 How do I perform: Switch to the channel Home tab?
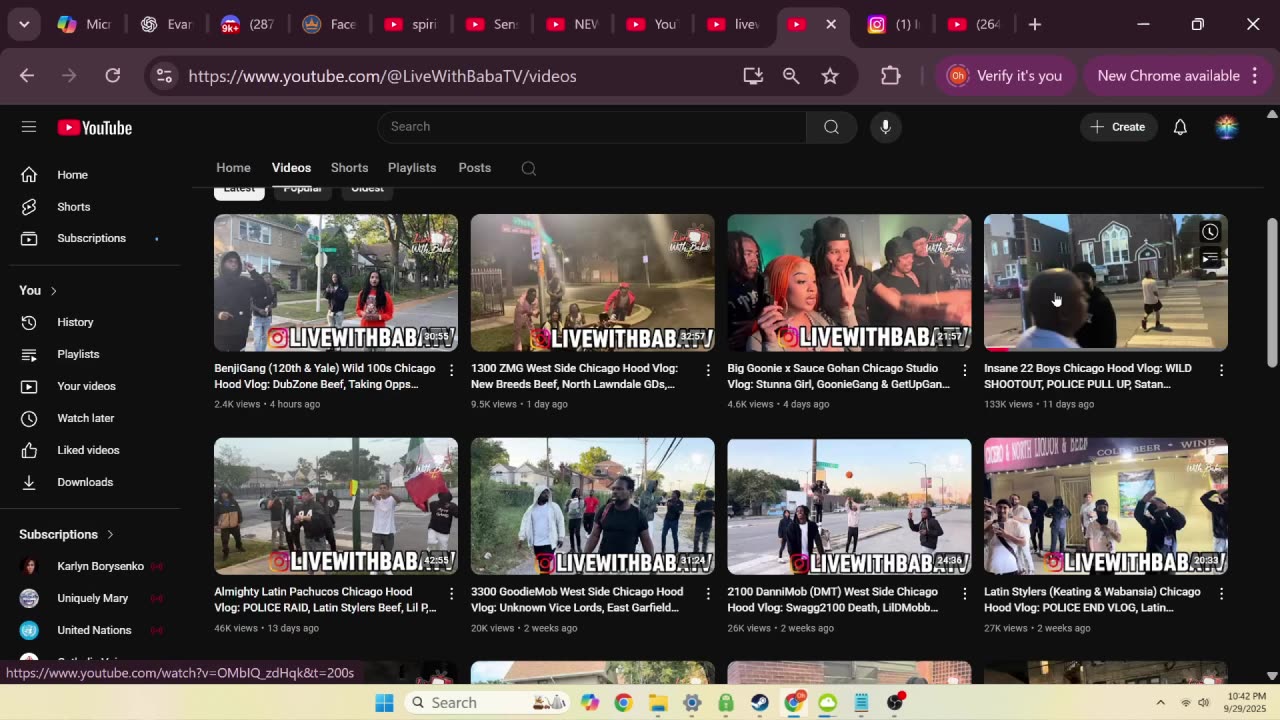[x=233, y=168]
